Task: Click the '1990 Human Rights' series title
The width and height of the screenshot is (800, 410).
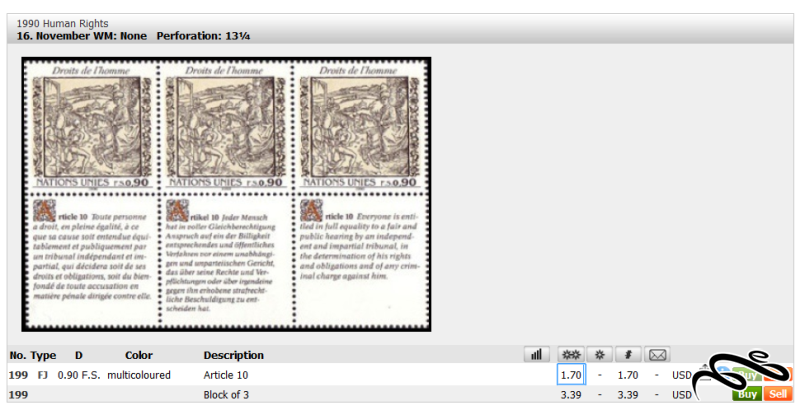Action: tap(62, 23)
